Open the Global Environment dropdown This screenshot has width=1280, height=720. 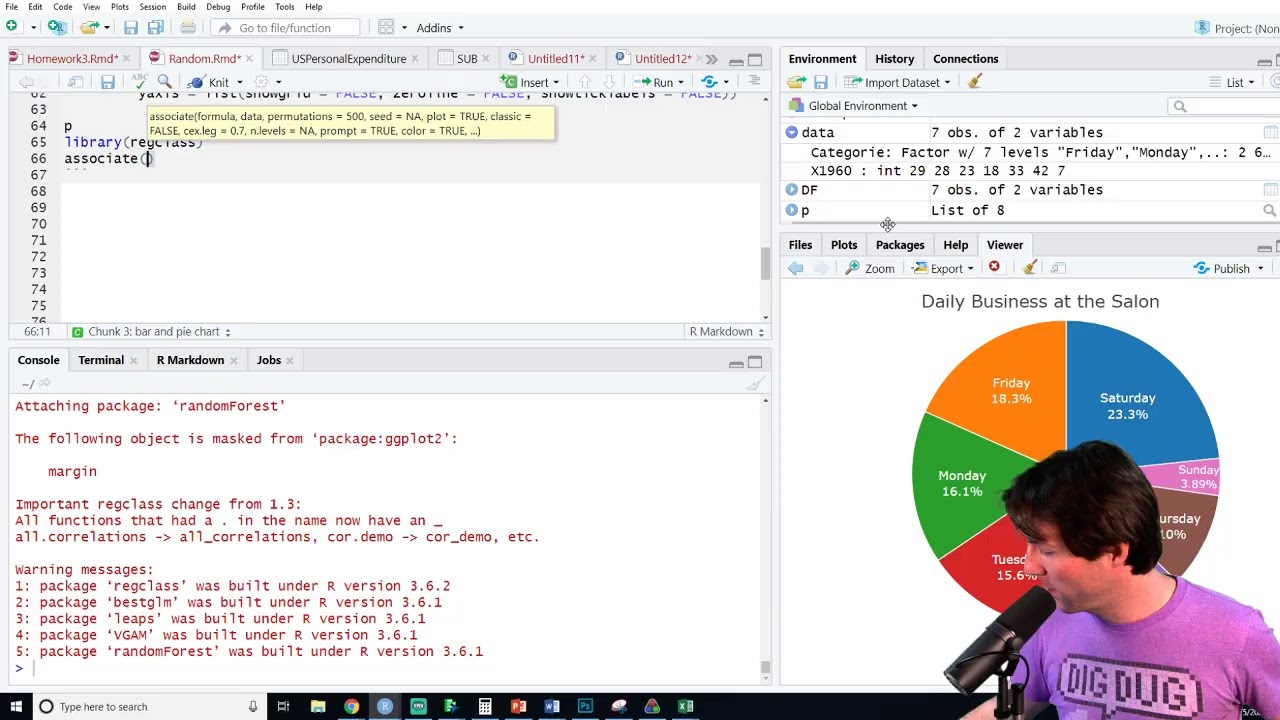pos(853,106)
